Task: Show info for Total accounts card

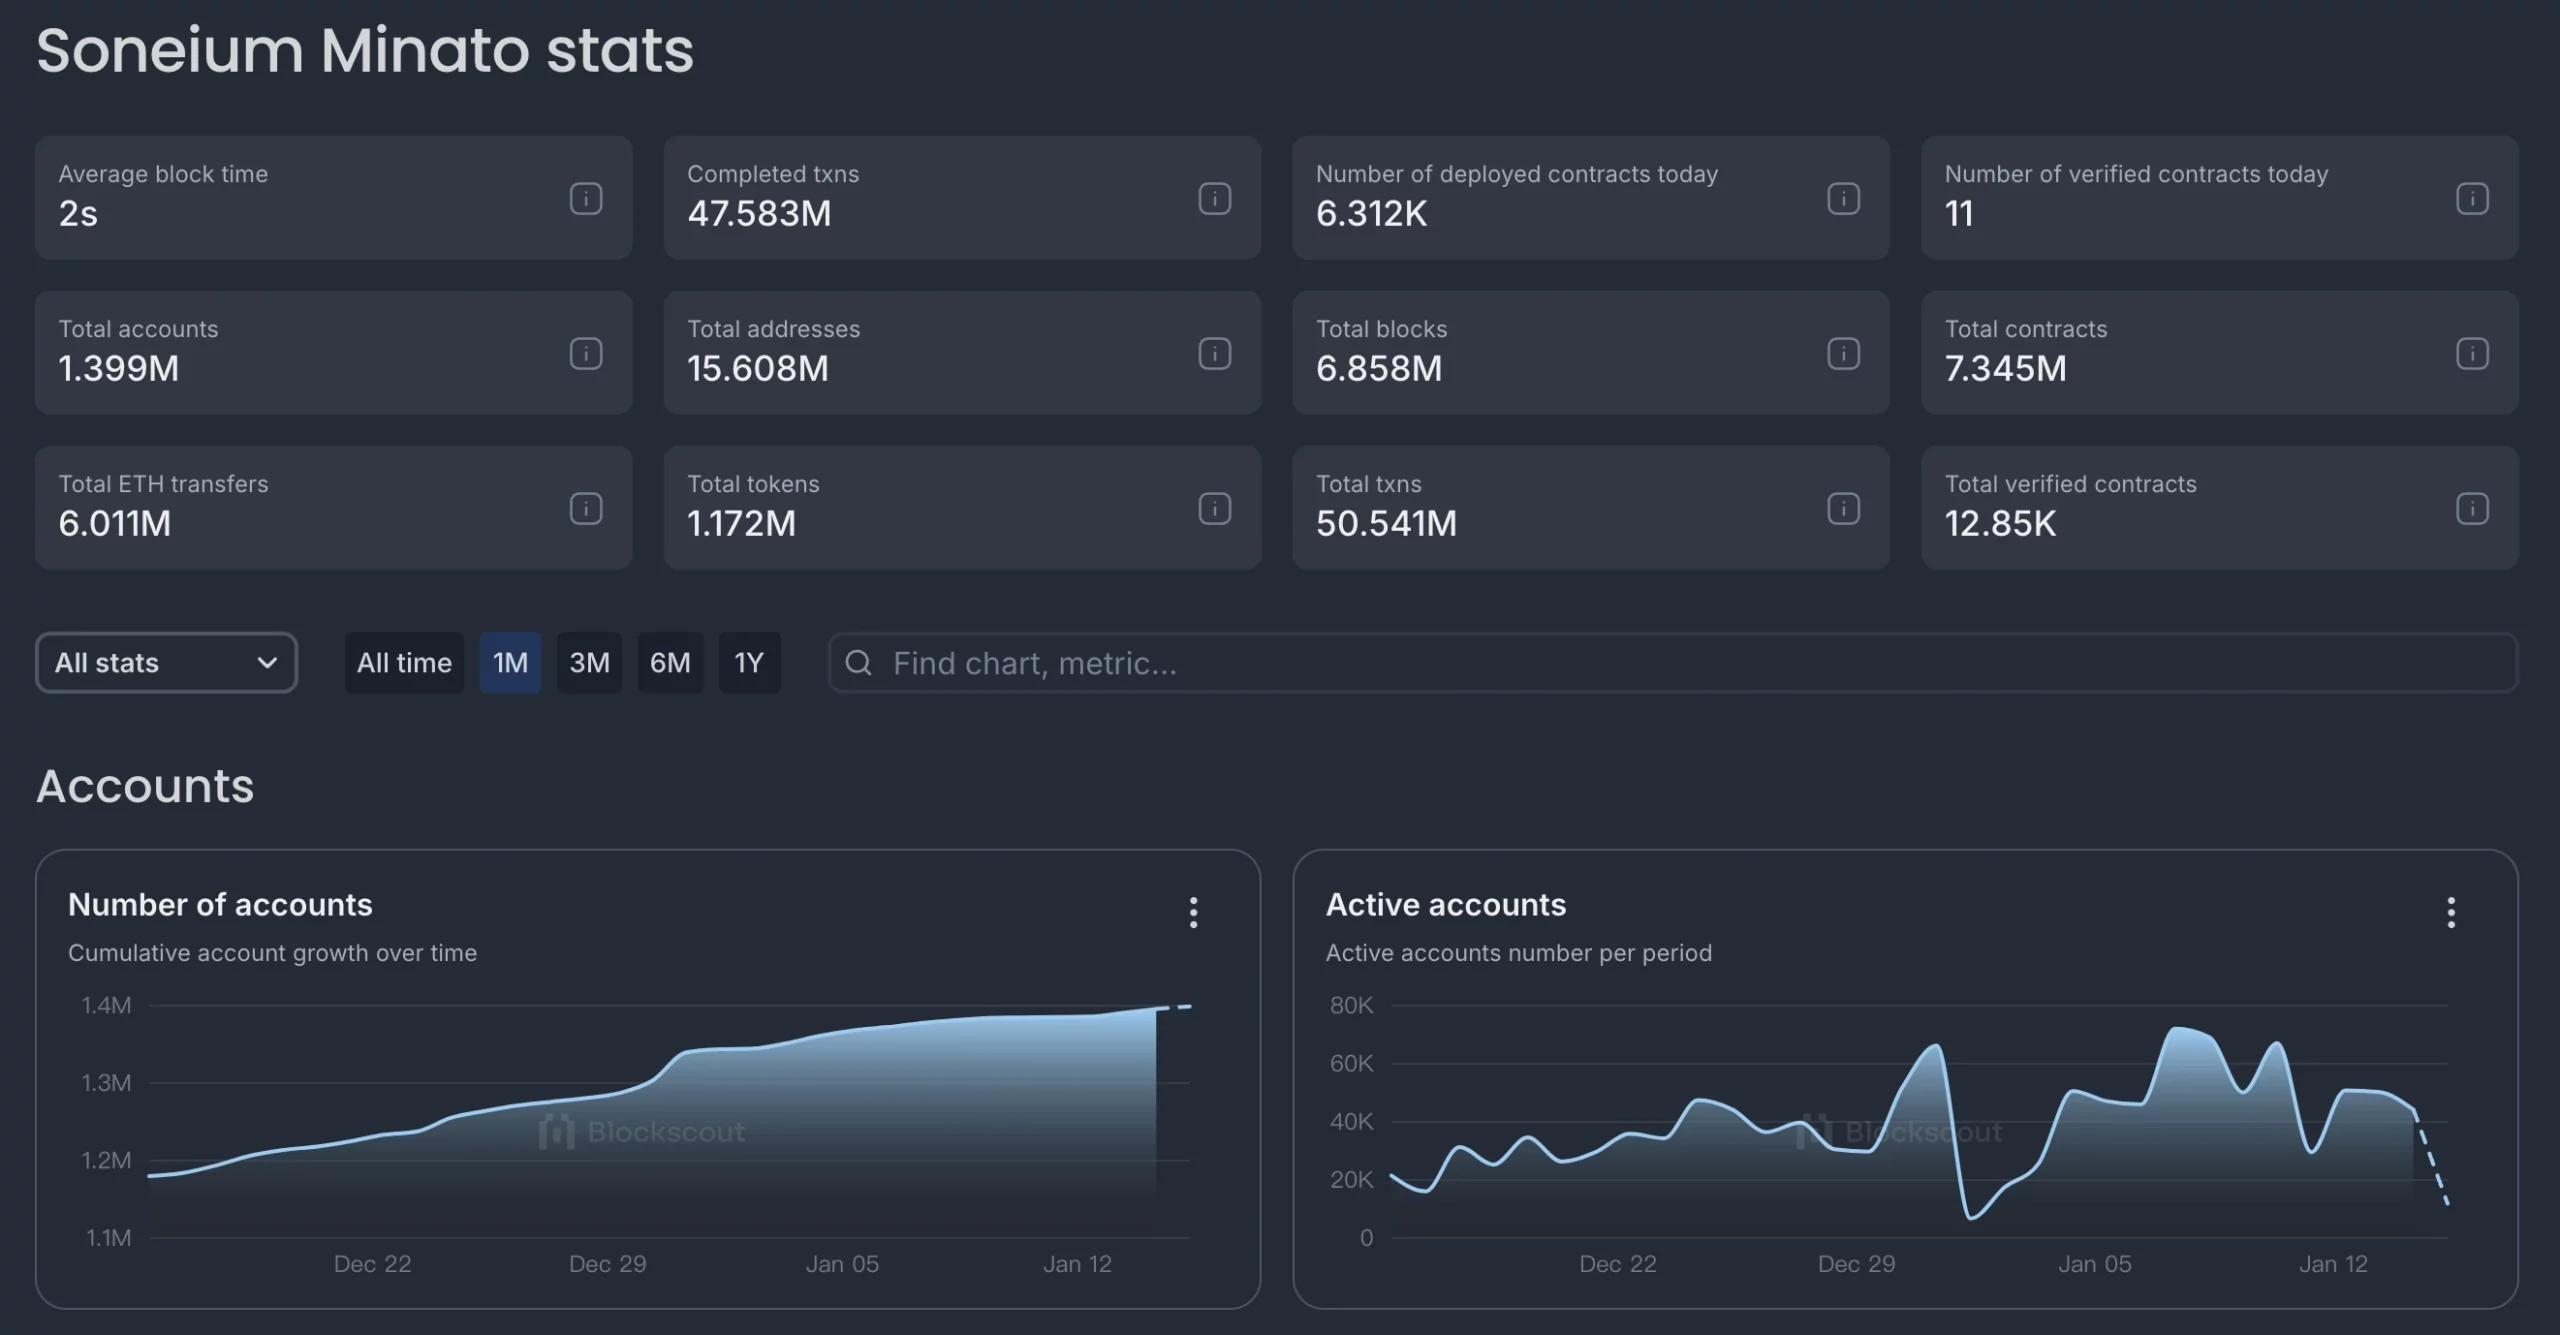Action: point(586,353)
